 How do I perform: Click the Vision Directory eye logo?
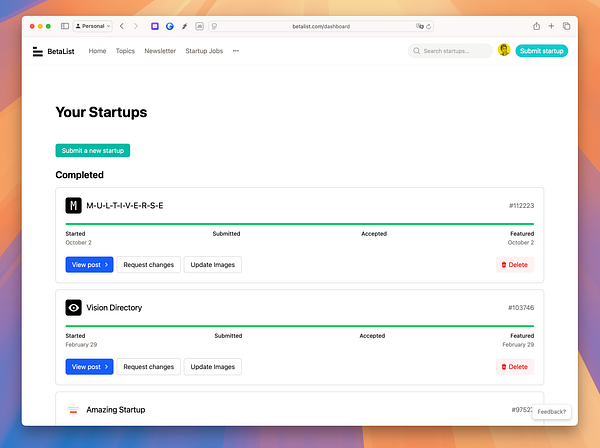[x=73, y=308]
